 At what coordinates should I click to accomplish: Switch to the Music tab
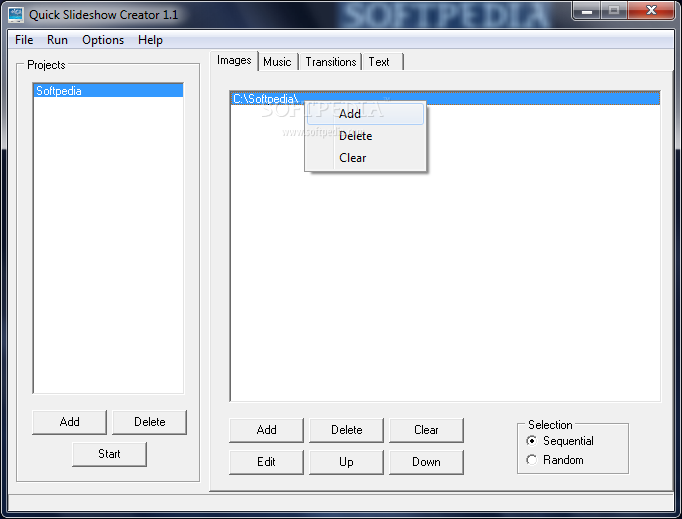click(x=277, y=62)
